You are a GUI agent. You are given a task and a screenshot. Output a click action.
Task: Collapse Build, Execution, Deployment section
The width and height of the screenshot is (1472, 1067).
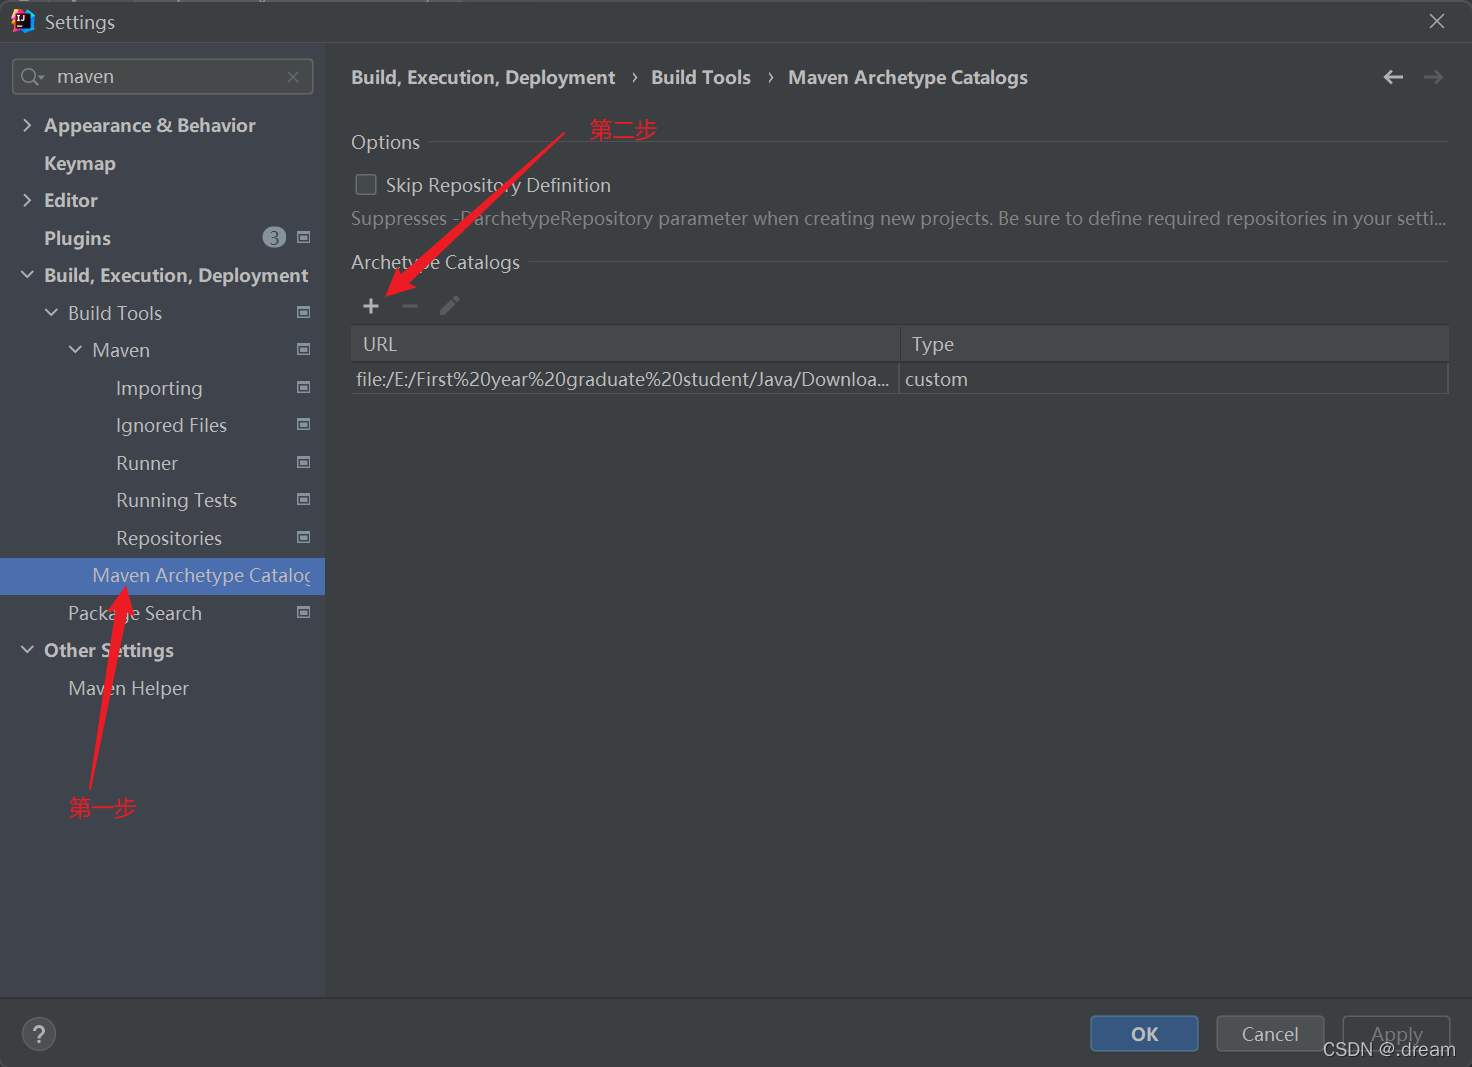27,275
